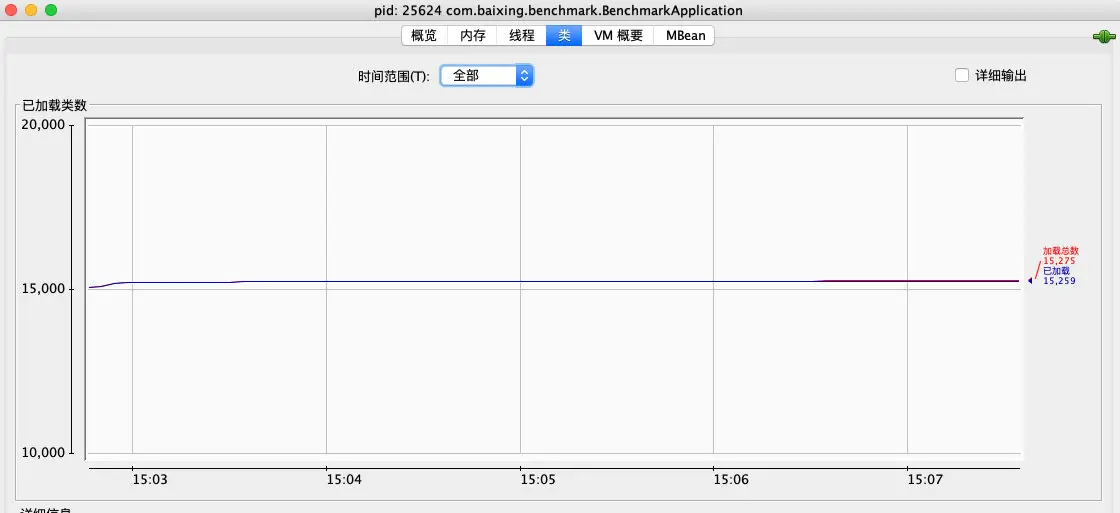Click the 15:07 time axis label
This screenshot has width=1120, height=513.
tap(925, 480)
